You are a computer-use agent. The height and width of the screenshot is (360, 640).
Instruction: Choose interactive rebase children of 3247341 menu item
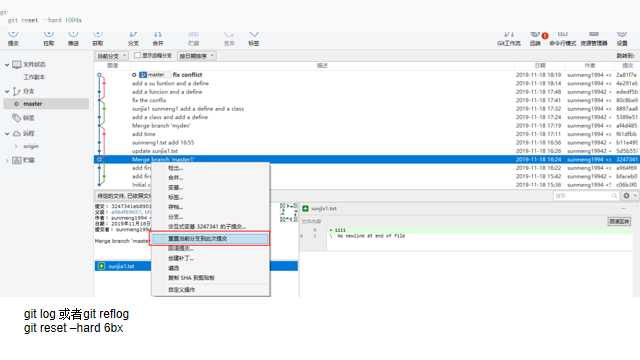(210, 227)
